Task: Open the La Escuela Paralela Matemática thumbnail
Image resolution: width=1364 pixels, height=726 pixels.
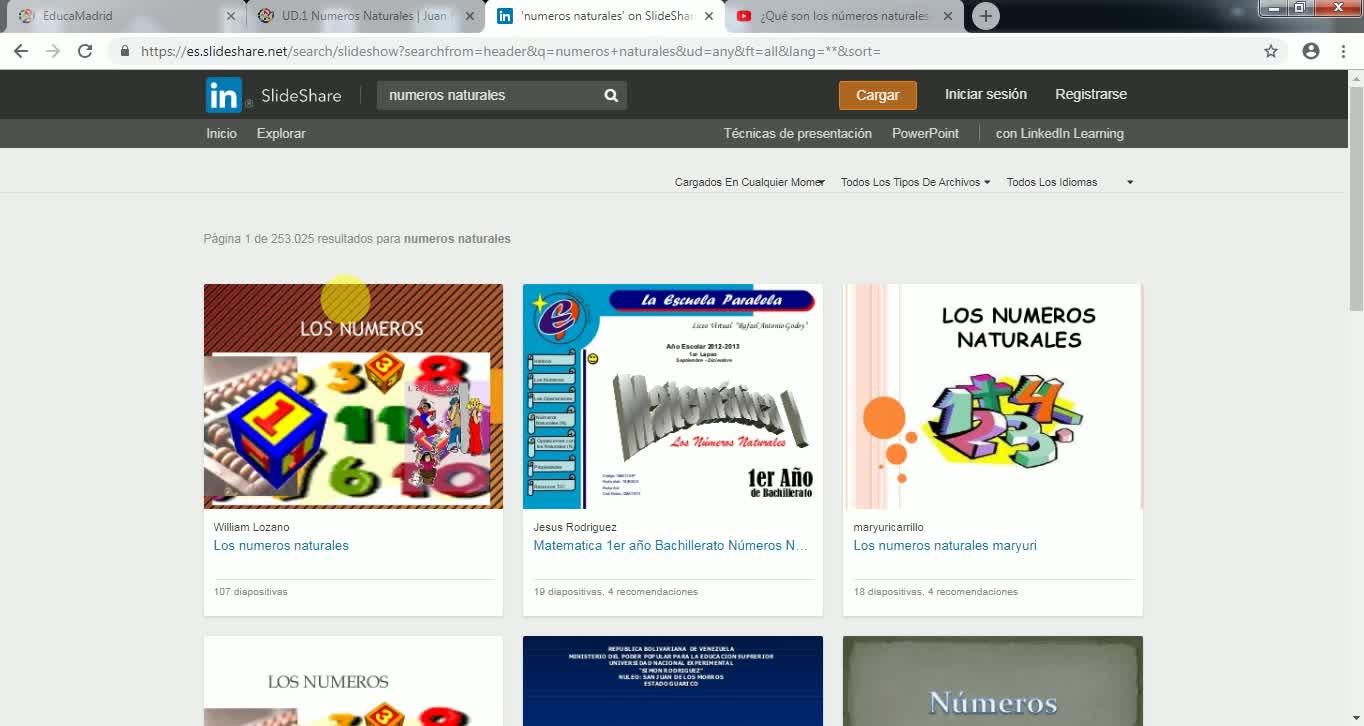Action: point(673,396)
